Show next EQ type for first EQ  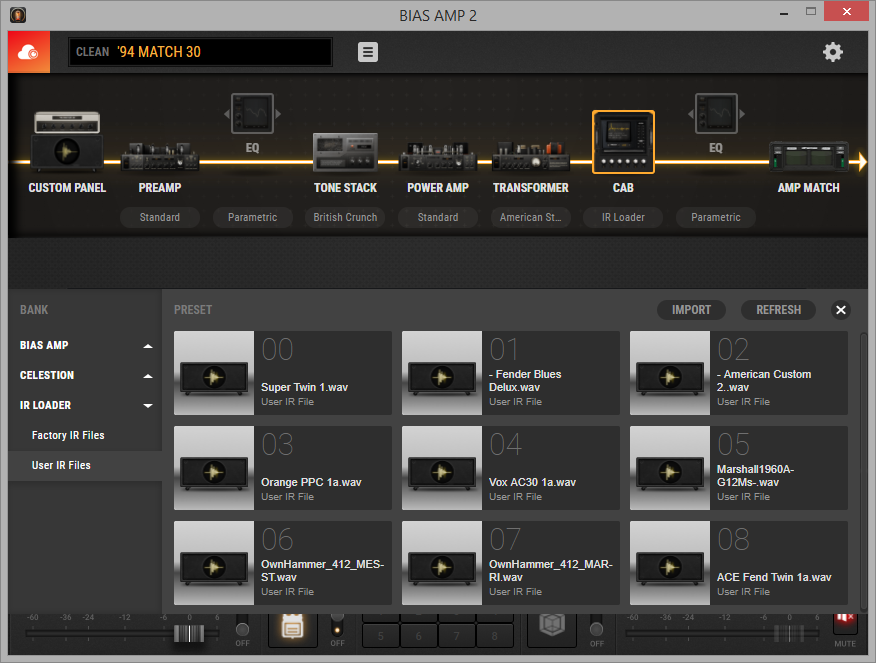tap(278, 114)
